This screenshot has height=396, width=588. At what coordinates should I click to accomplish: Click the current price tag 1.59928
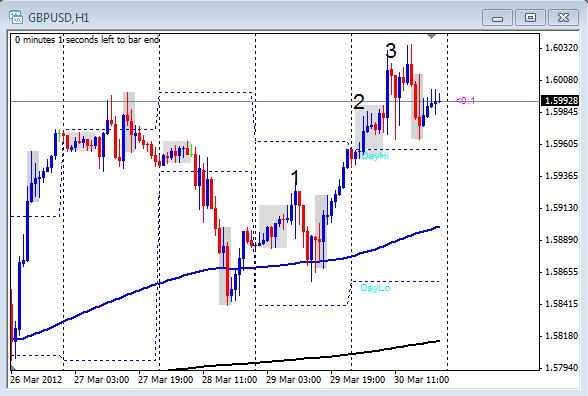(560, 100)
